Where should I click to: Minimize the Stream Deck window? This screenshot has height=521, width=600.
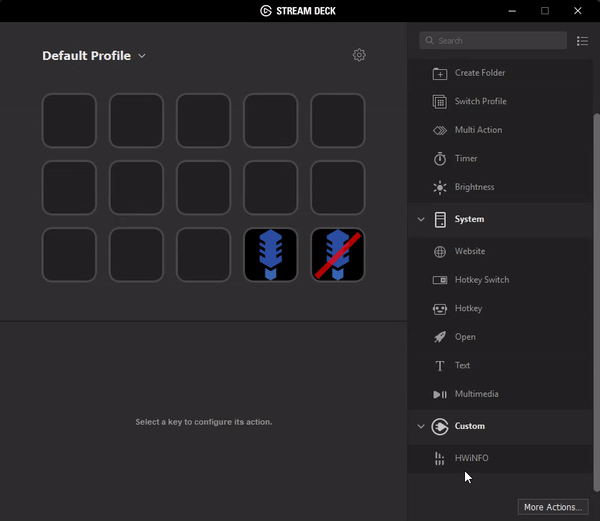click(512, 11)
